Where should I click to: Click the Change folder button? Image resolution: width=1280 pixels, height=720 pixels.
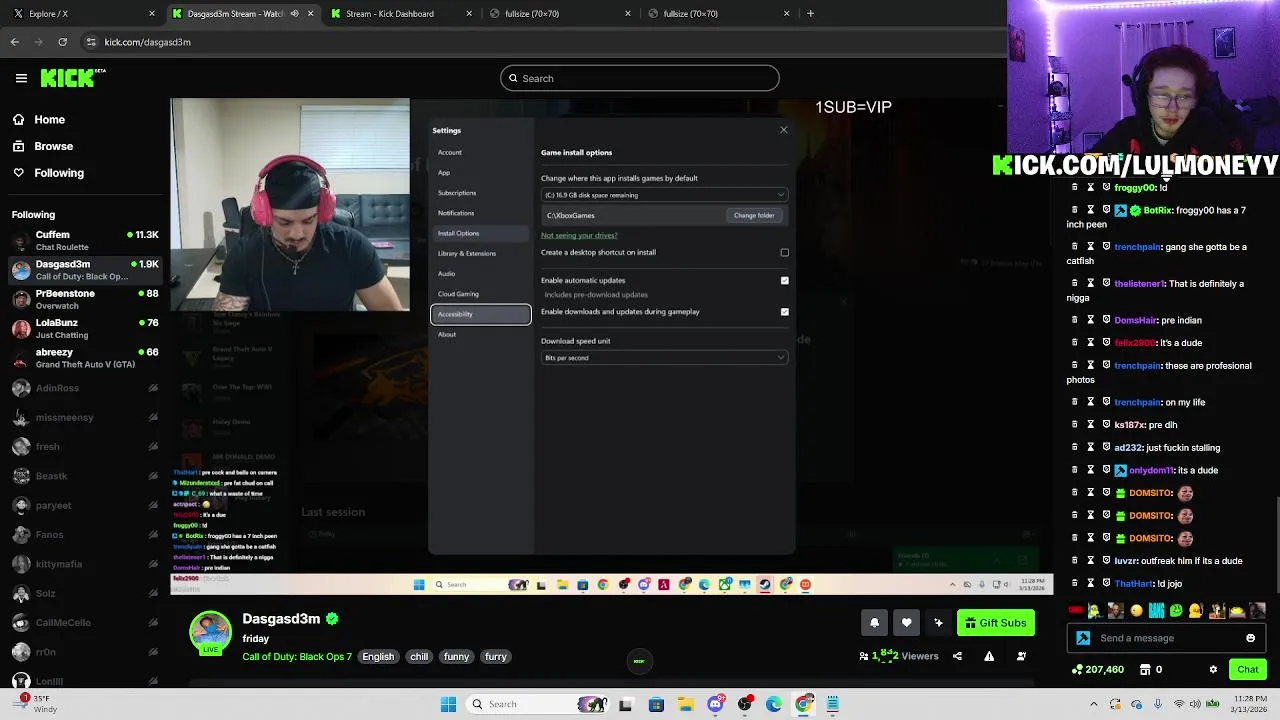pyautogui.click(x=754, y=215)
